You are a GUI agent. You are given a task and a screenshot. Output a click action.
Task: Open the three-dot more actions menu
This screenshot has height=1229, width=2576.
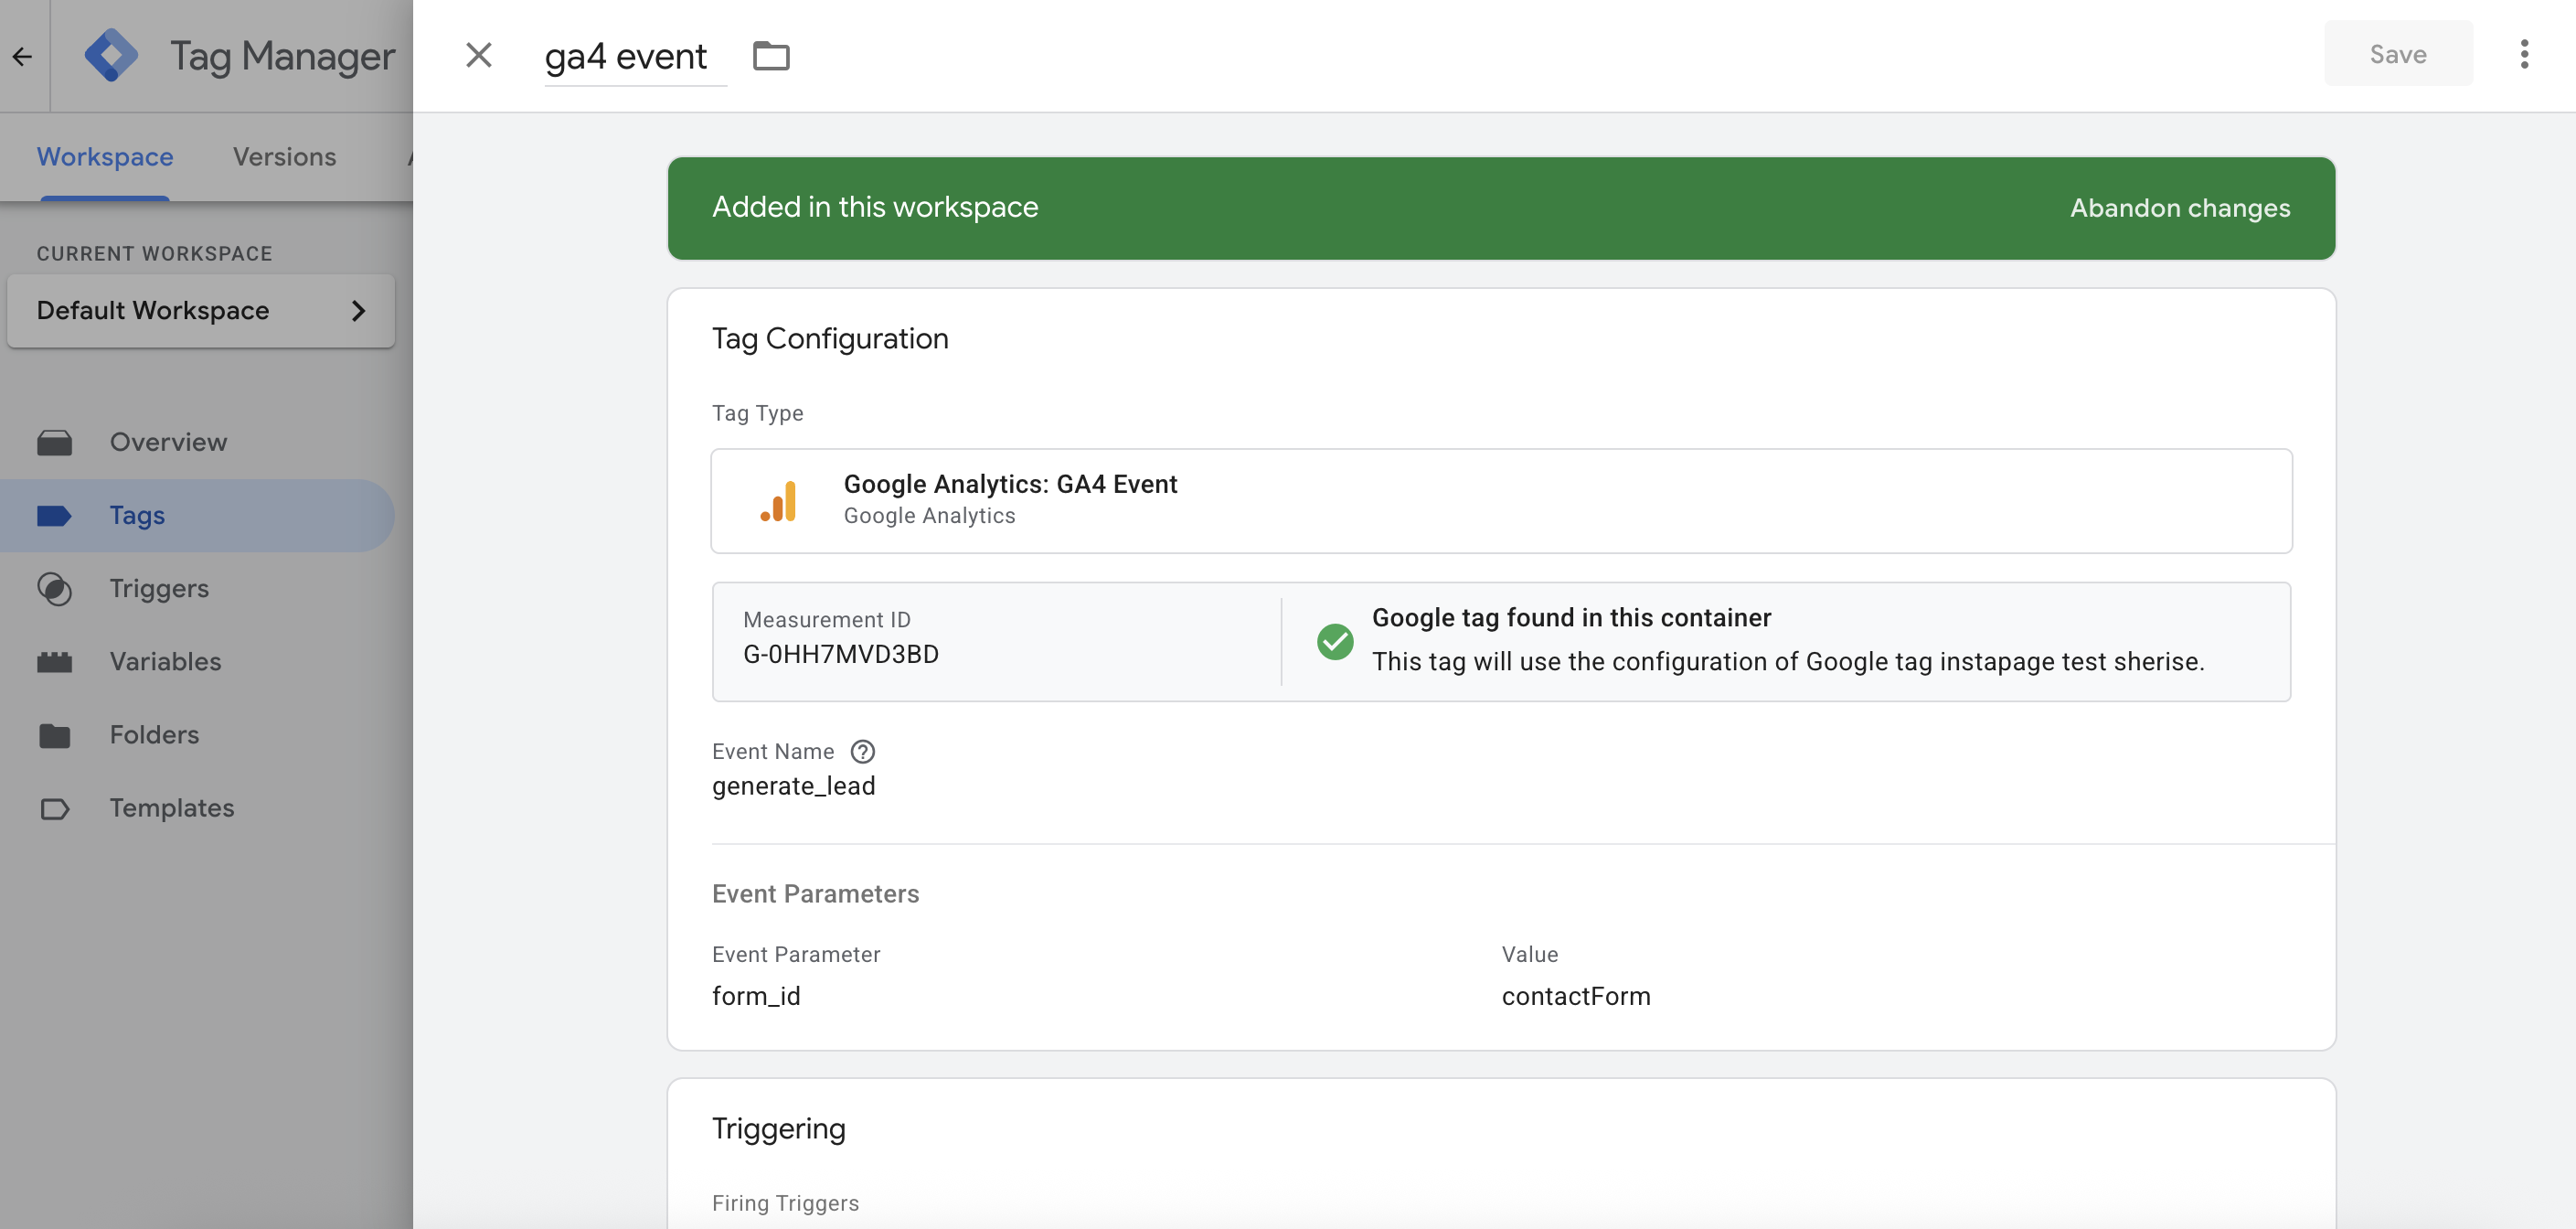2523,54
